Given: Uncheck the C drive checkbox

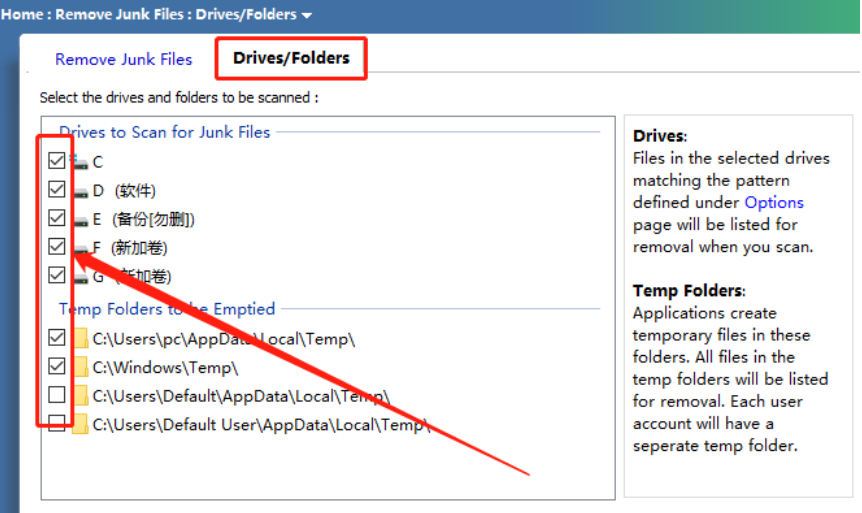Looking at the screenshot, I should click(x=57, y=161).
